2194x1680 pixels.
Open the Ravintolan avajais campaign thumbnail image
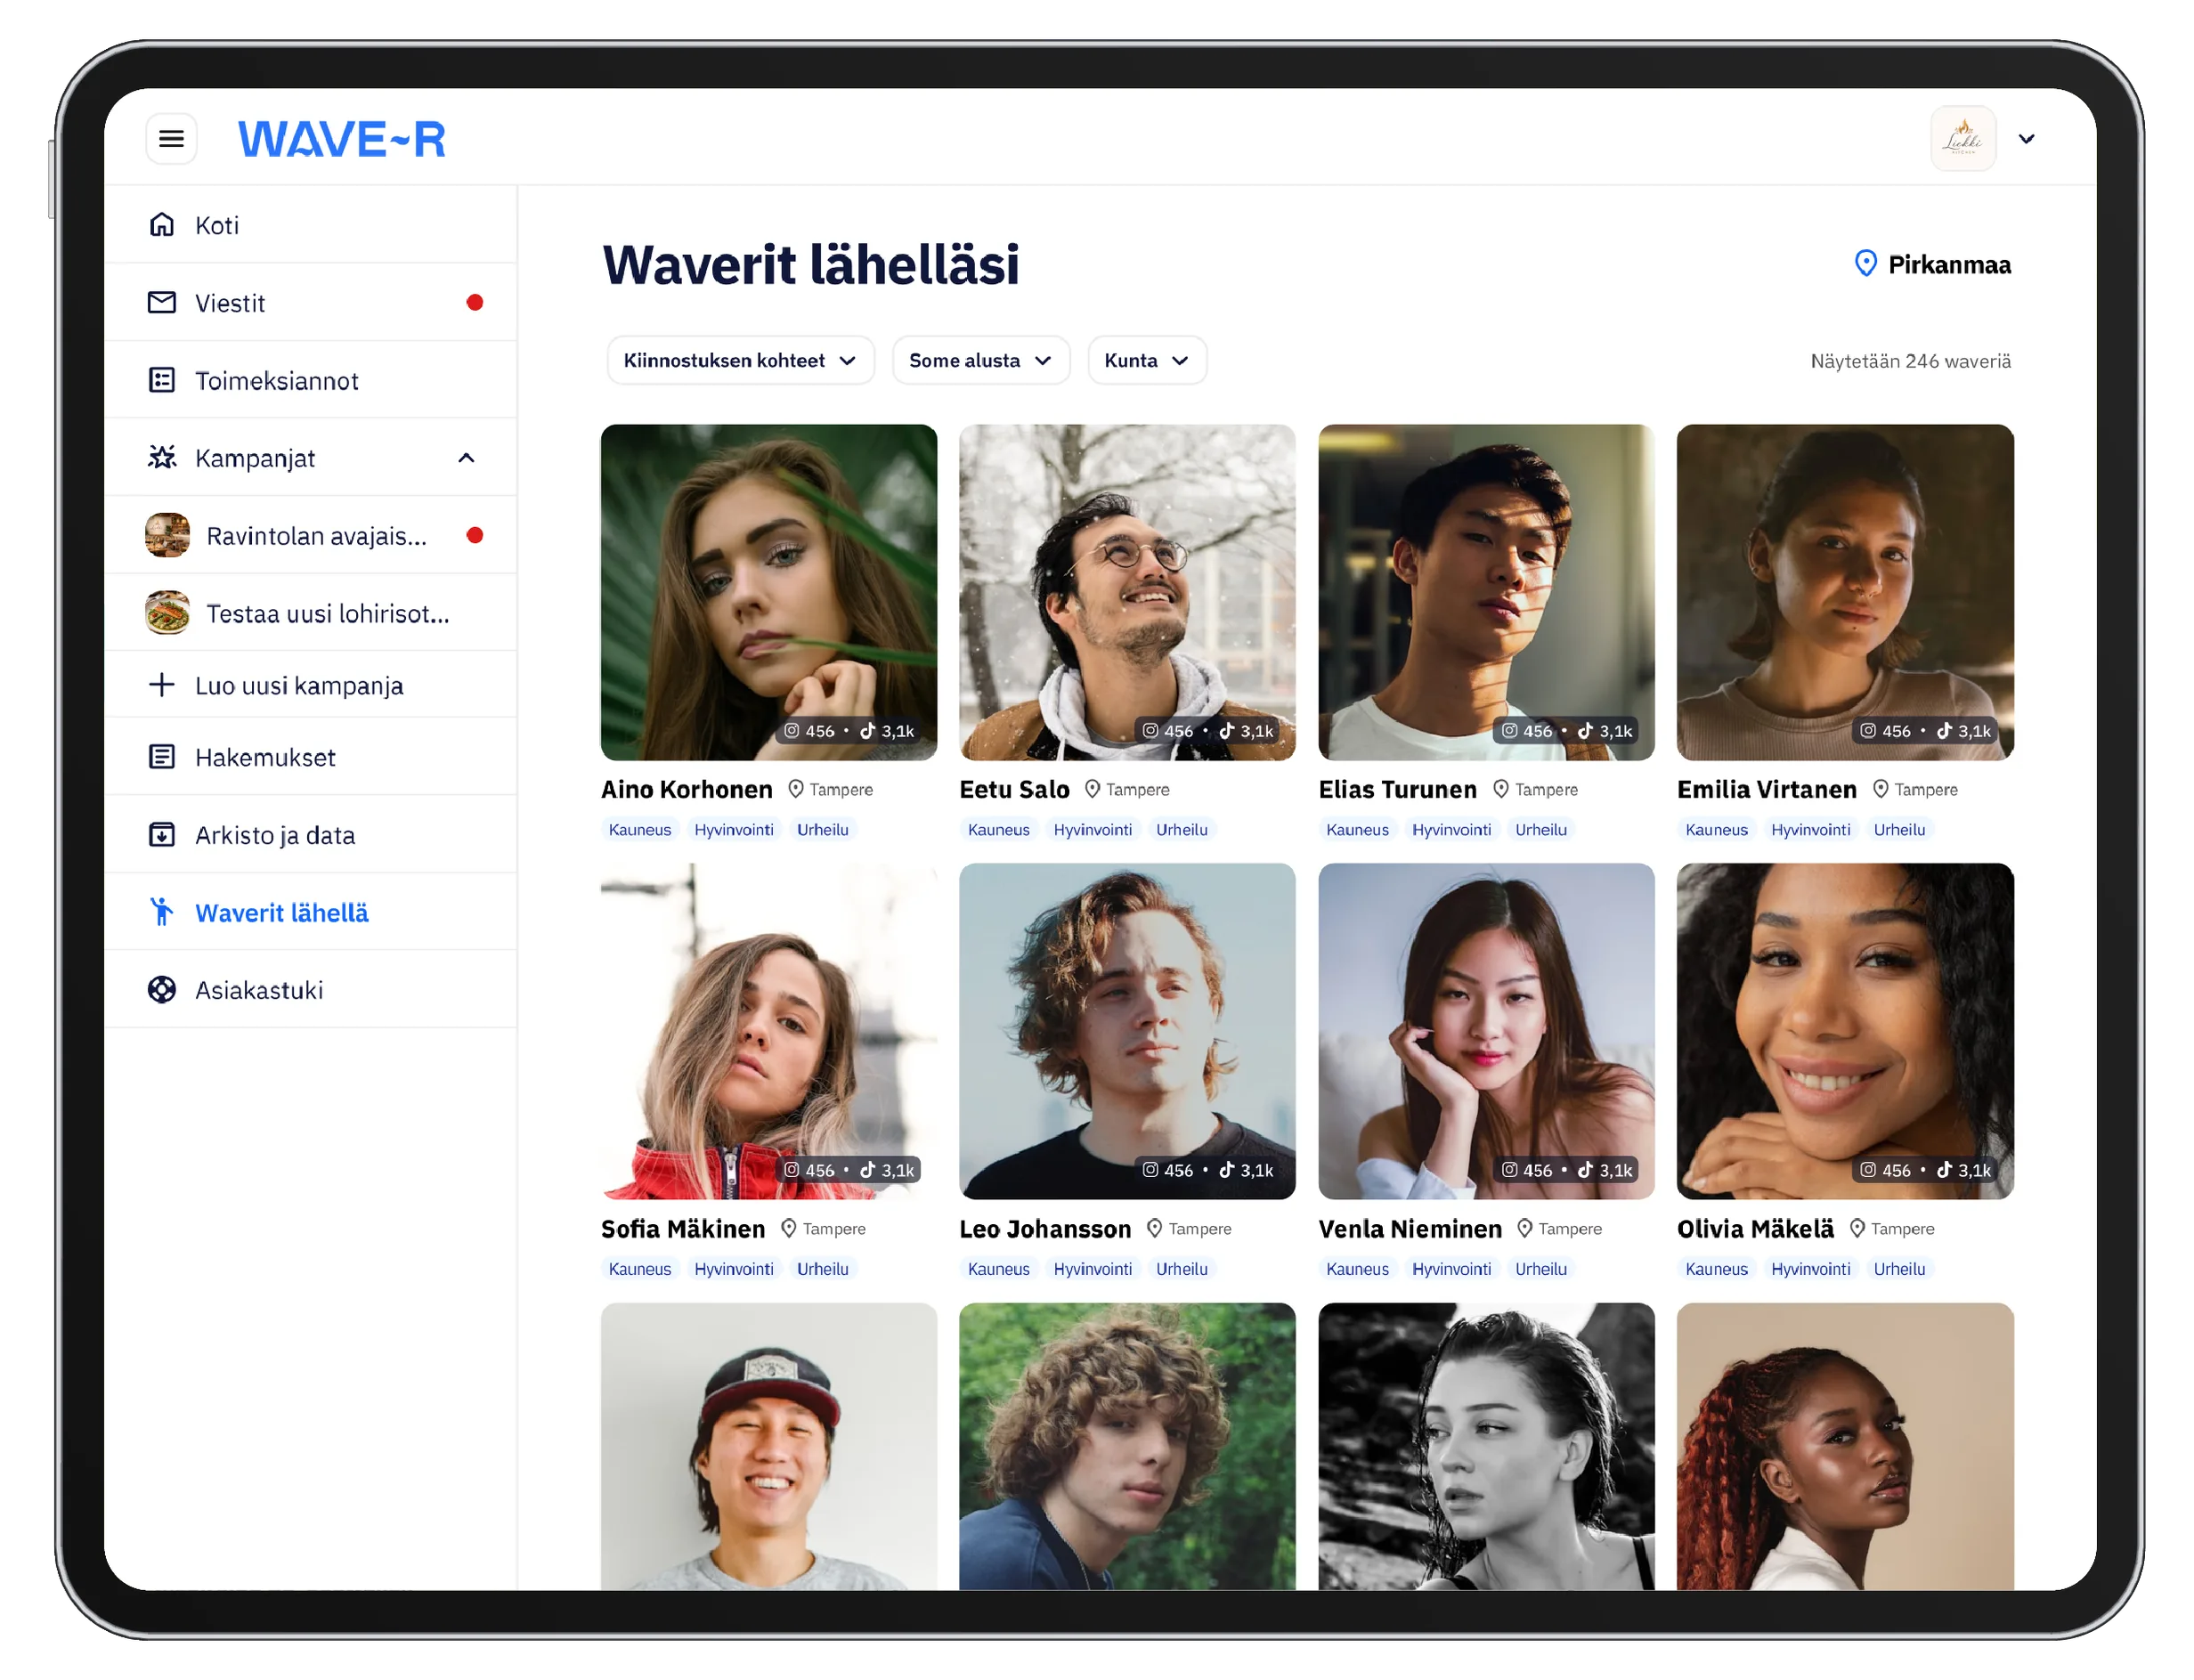point(167,535)
